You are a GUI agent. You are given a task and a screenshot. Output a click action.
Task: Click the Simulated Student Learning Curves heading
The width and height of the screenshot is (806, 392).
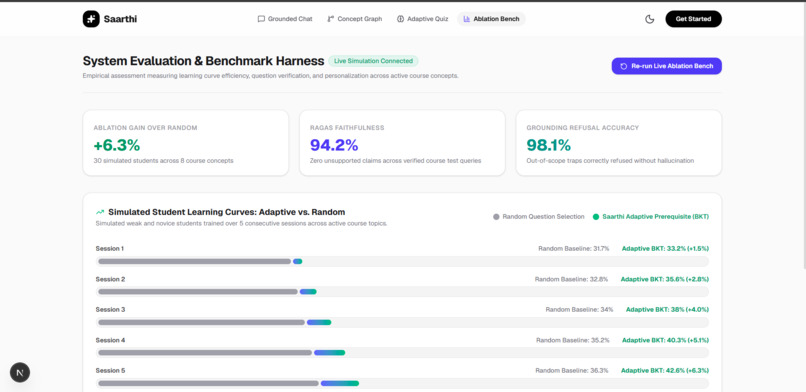pos(227,212)
